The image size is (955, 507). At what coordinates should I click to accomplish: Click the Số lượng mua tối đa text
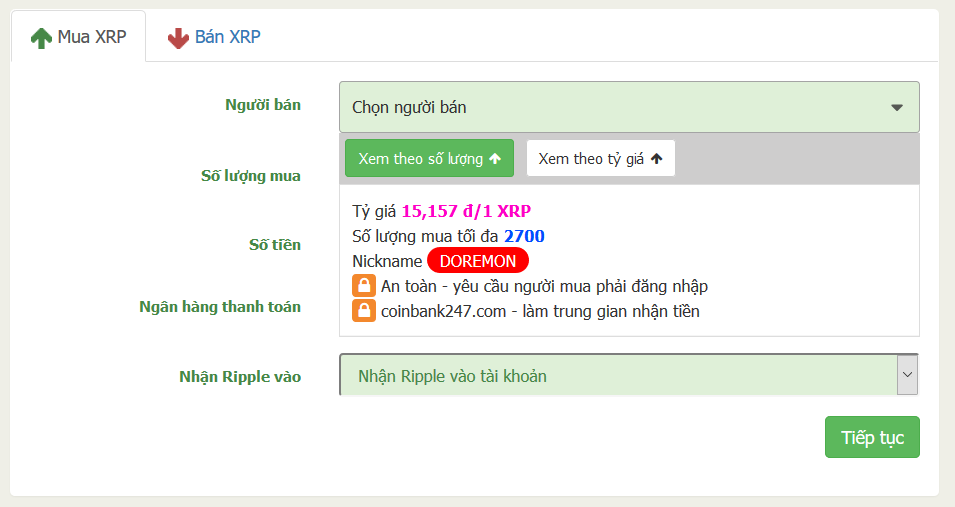tap(425, 236)
